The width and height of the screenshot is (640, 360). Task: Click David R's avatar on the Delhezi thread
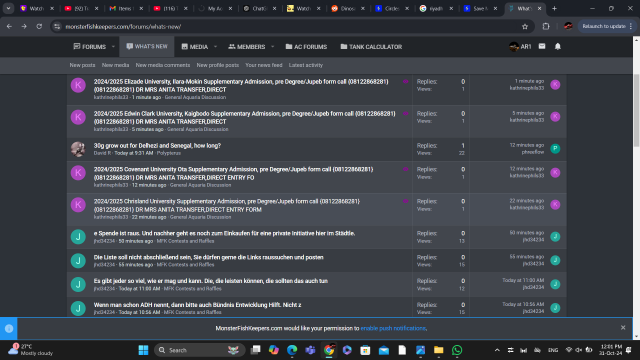(78, 149)
